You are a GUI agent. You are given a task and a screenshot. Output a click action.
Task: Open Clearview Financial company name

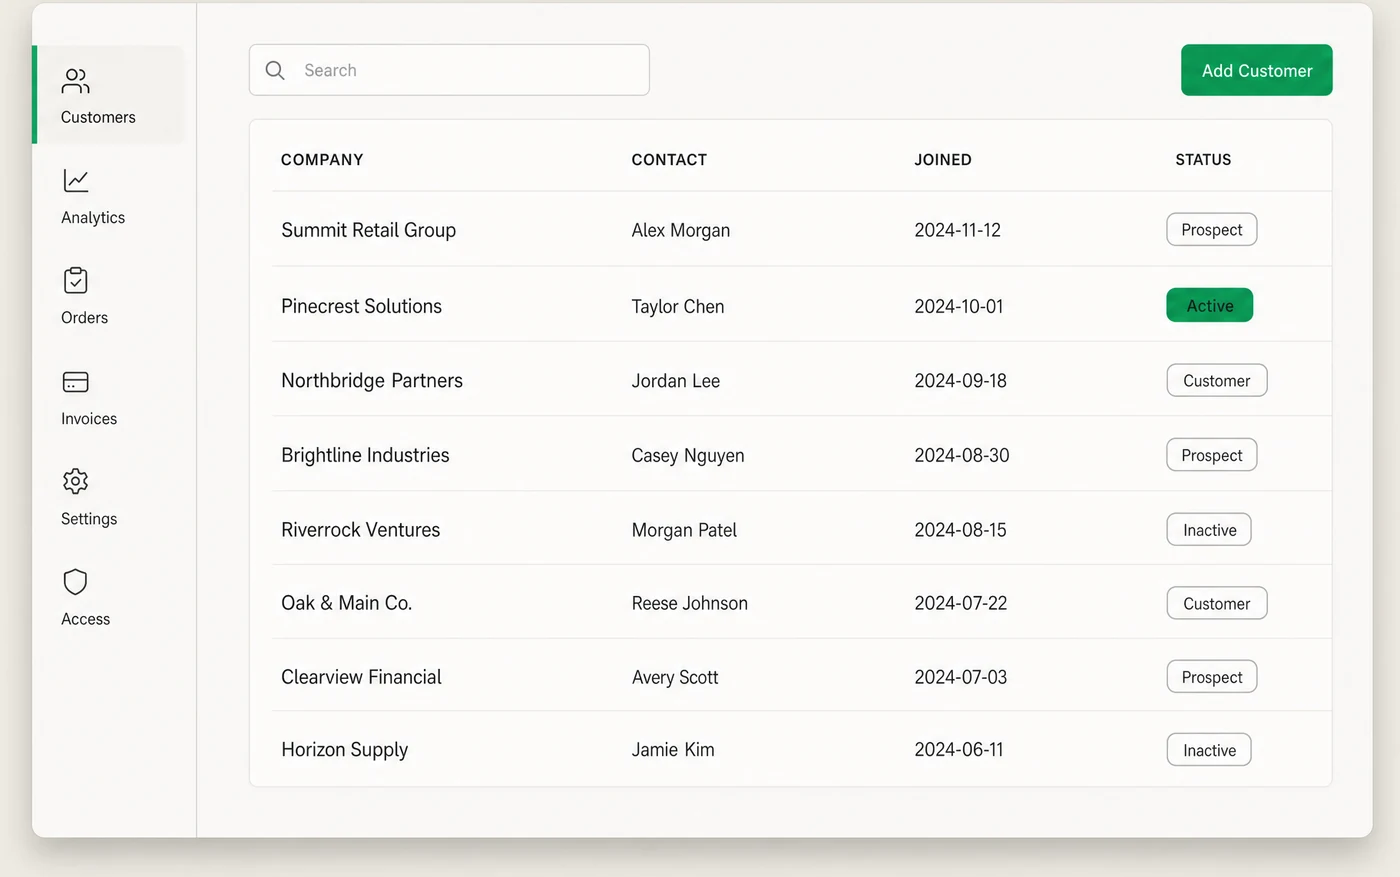tap(361, 677)
